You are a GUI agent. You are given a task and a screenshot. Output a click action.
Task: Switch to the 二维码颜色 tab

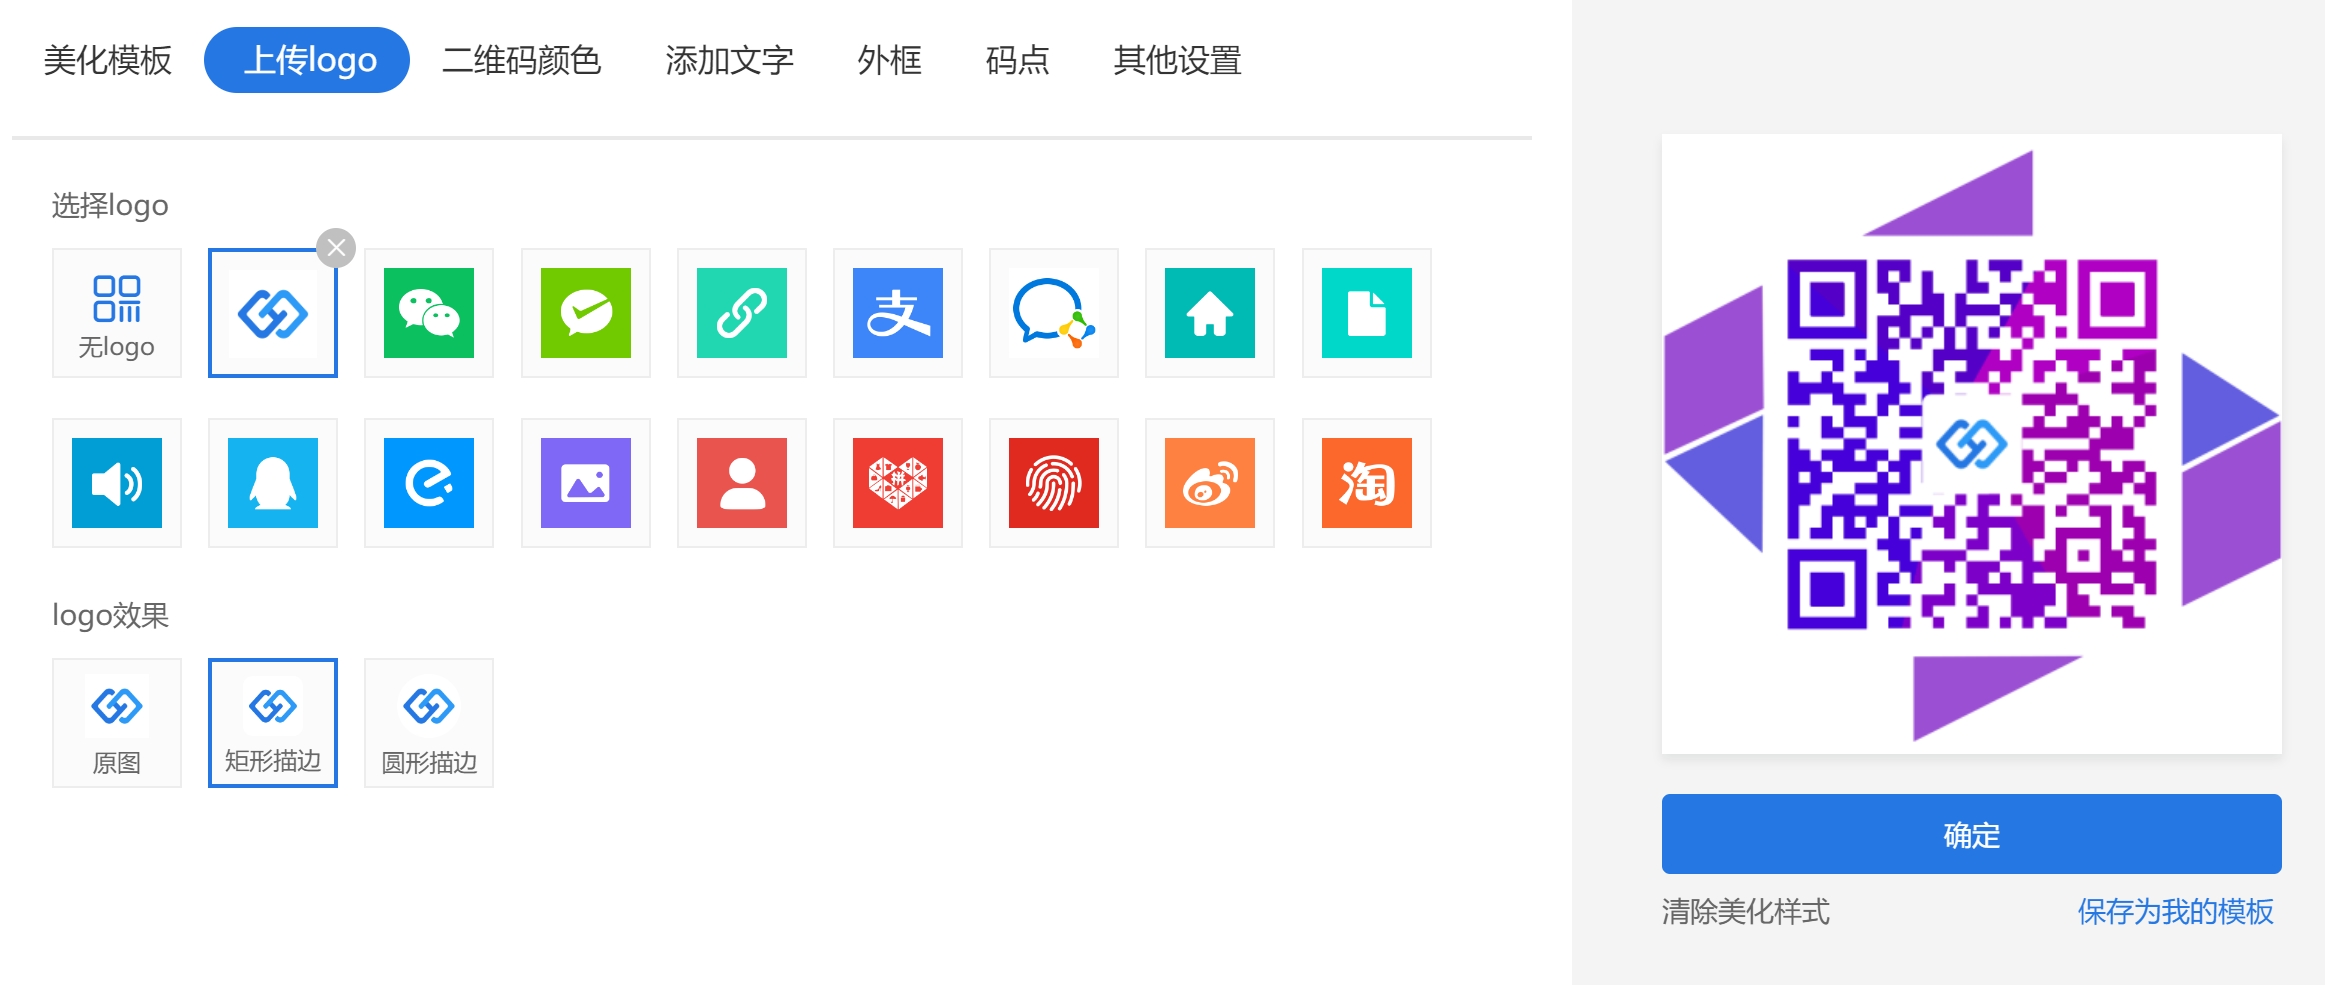[x=521, y=60]
